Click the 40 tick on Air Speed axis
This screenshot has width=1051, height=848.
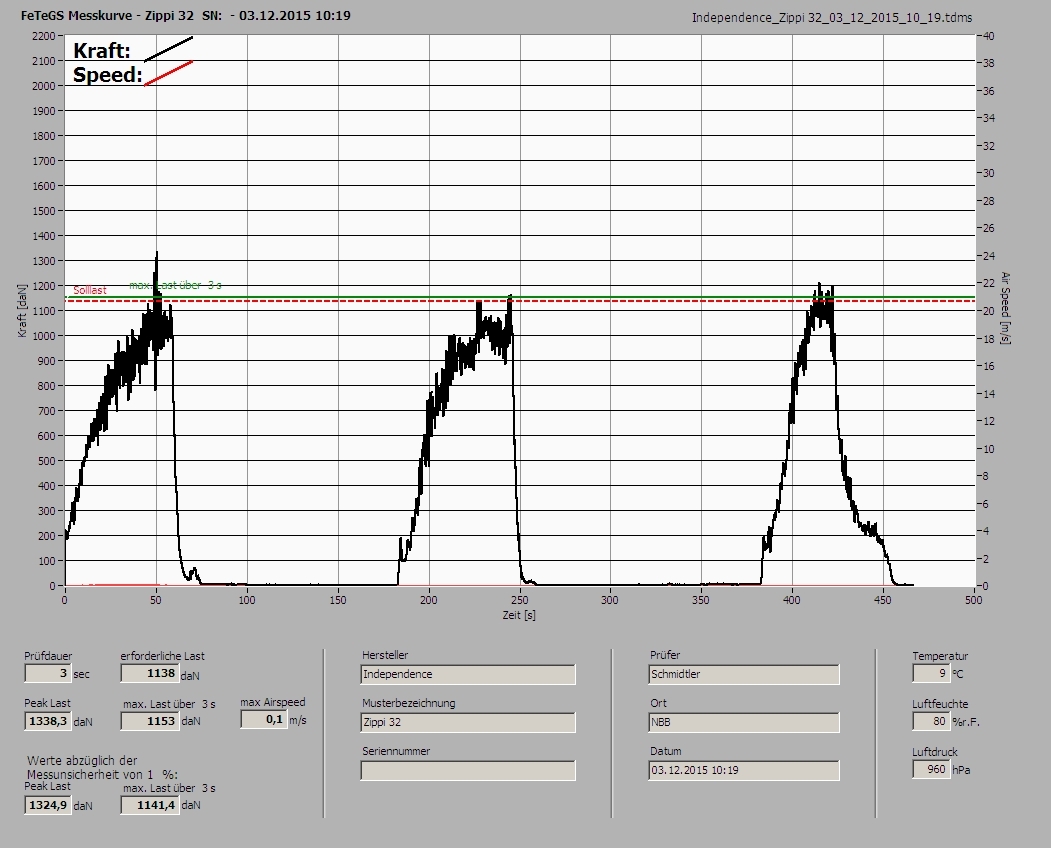click(988, 36)
